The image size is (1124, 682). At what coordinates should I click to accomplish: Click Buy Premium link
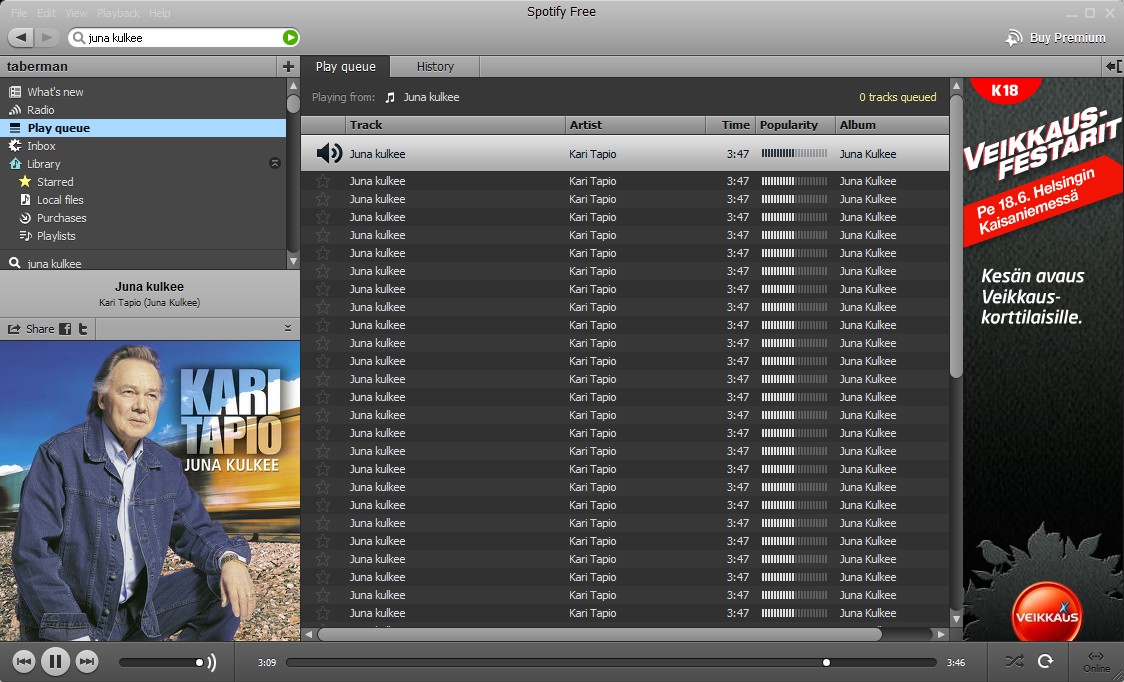1066,38
